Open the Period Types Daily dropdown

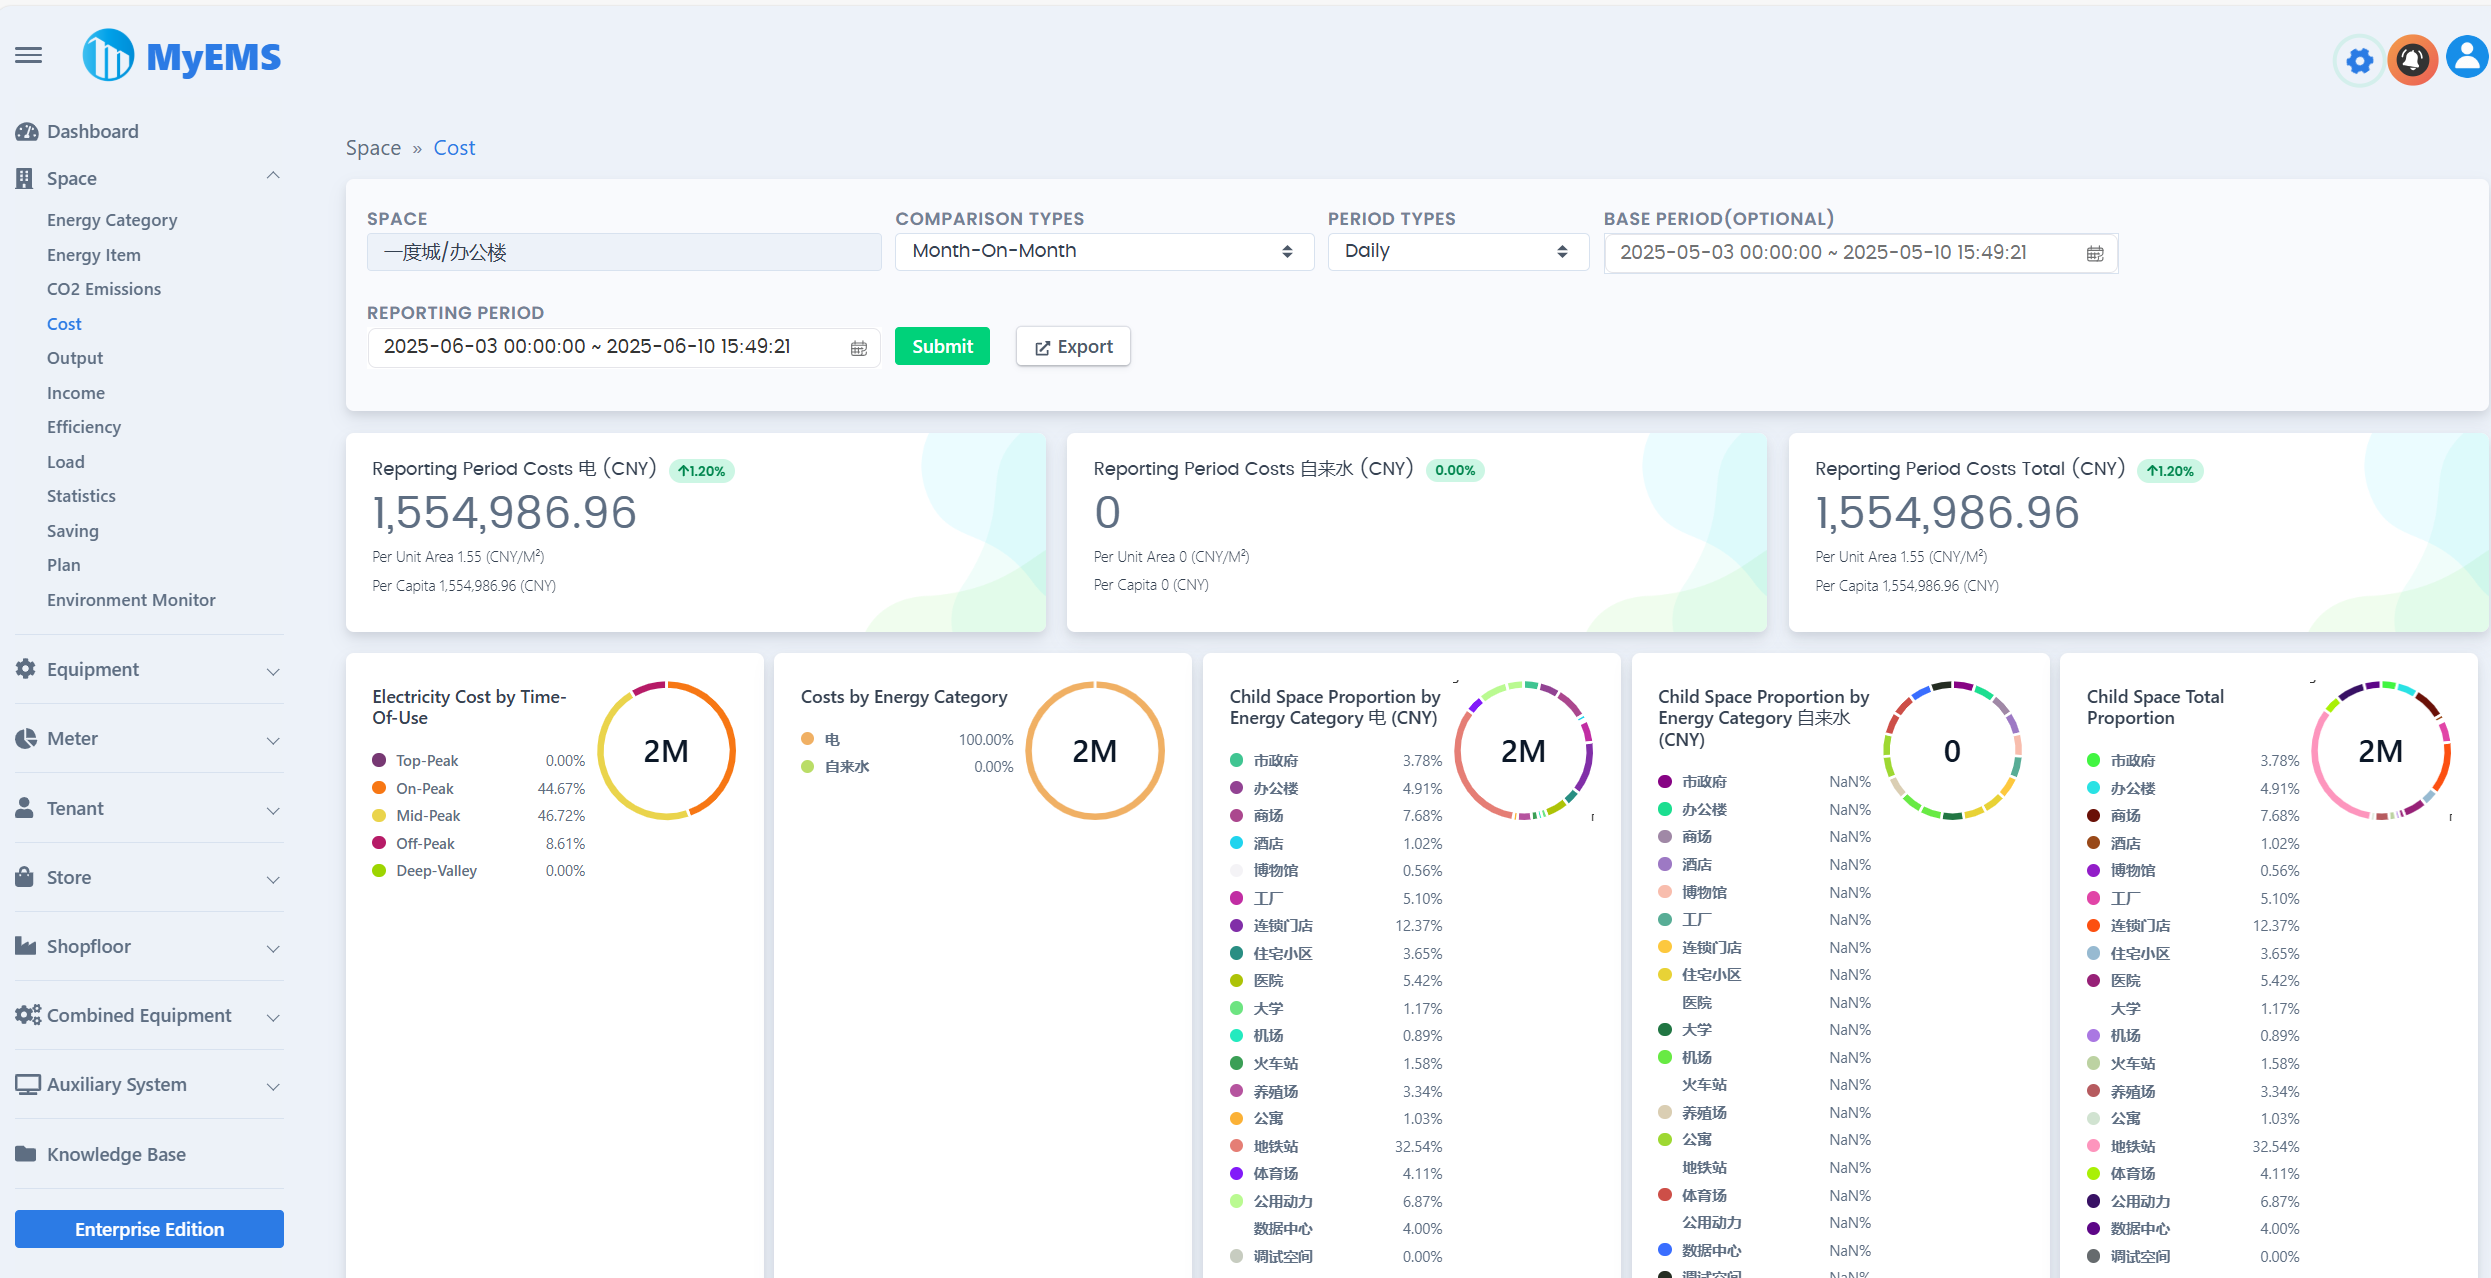[x=1457, y=251]
